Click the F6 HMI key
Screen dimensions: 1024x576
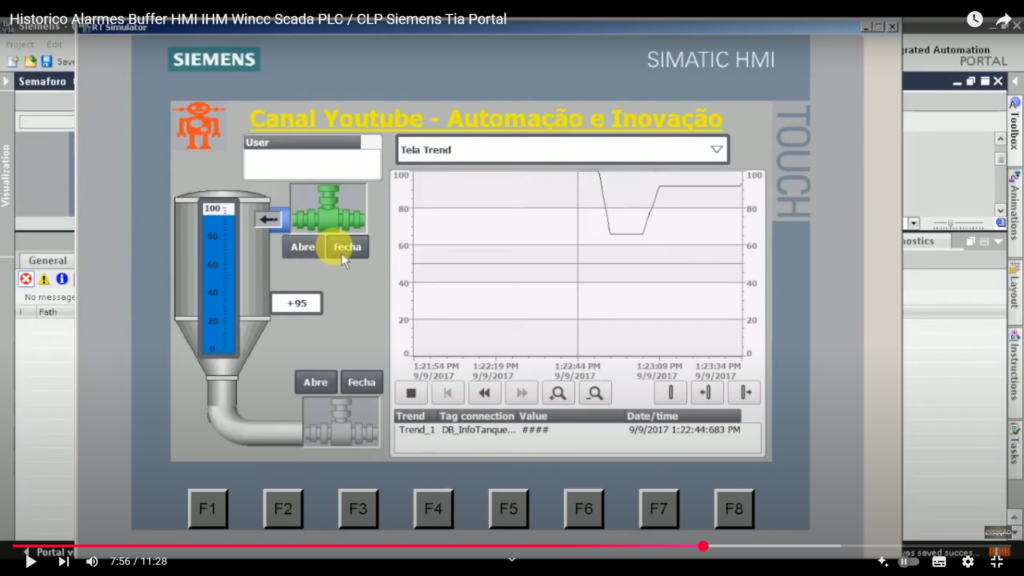click(584, 509)
